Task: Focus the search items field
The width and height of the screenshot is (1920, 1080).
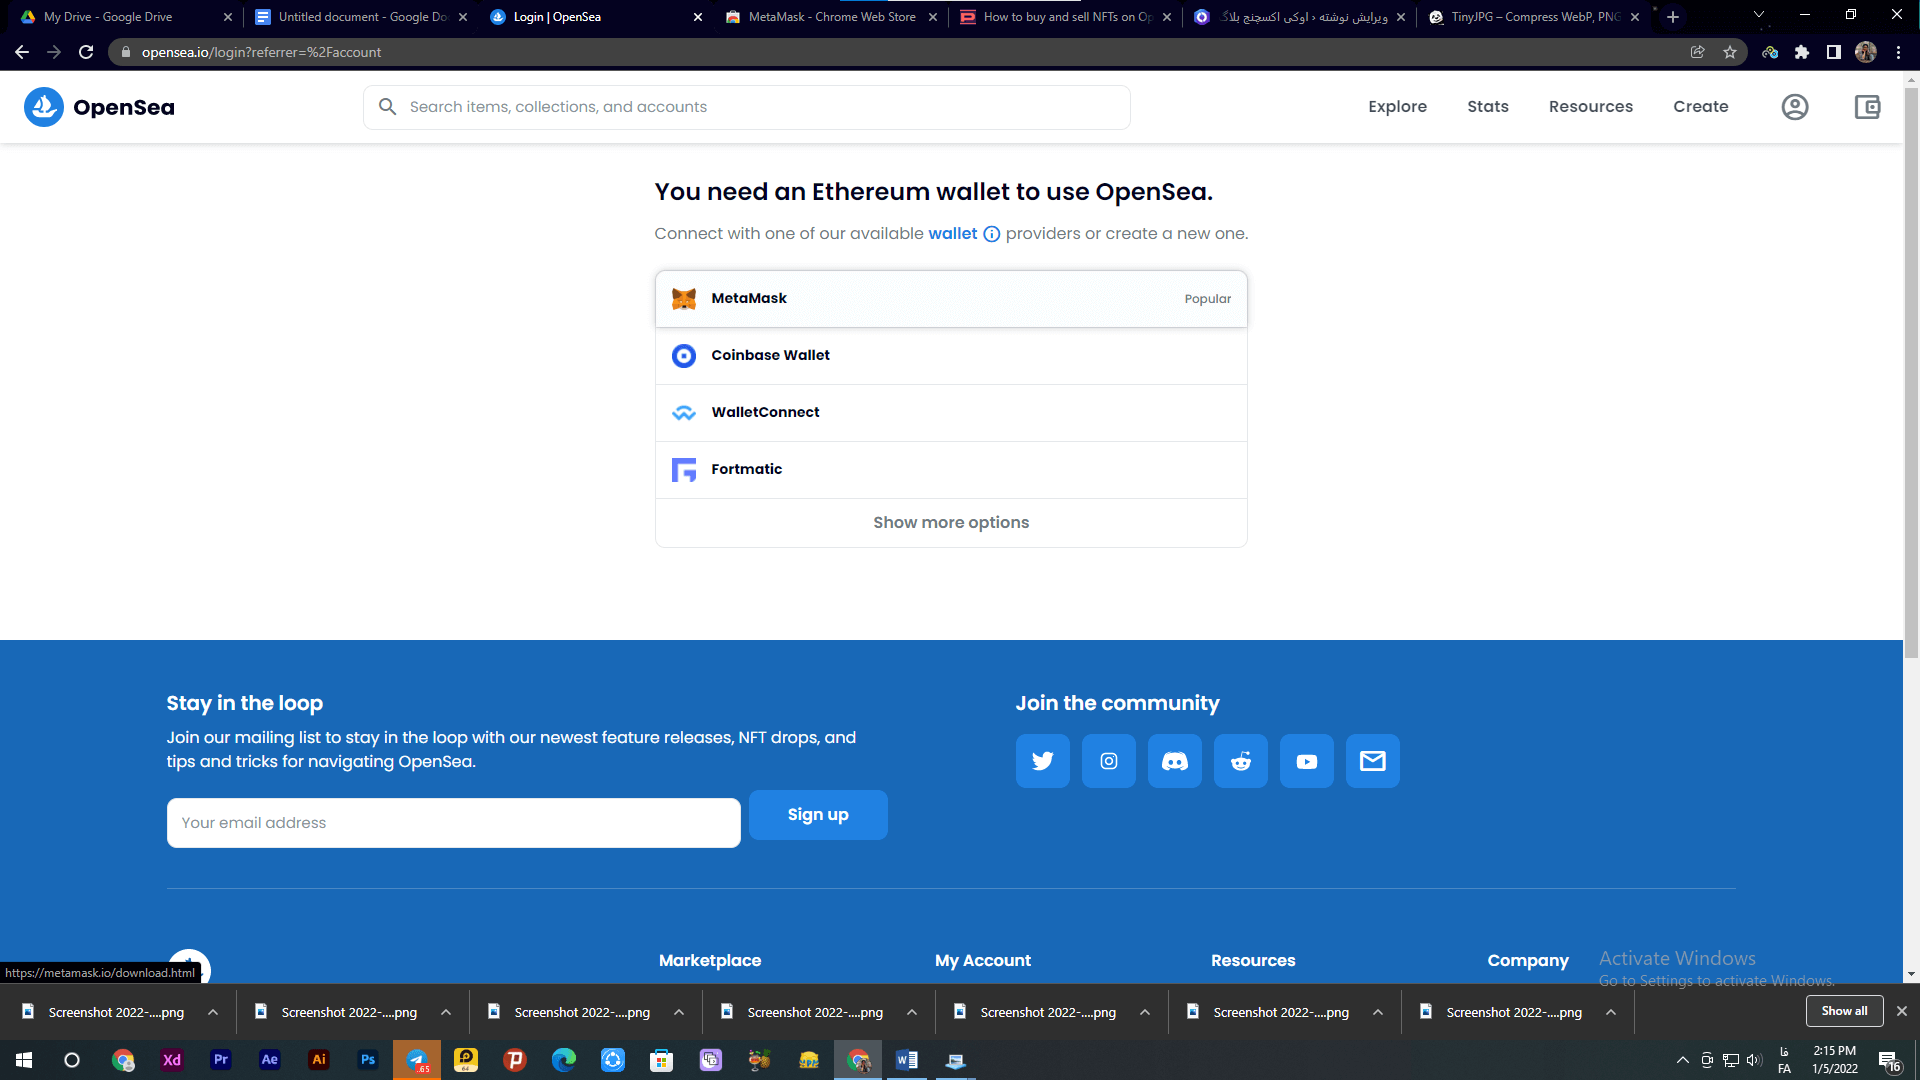Action: pos(747,107)
